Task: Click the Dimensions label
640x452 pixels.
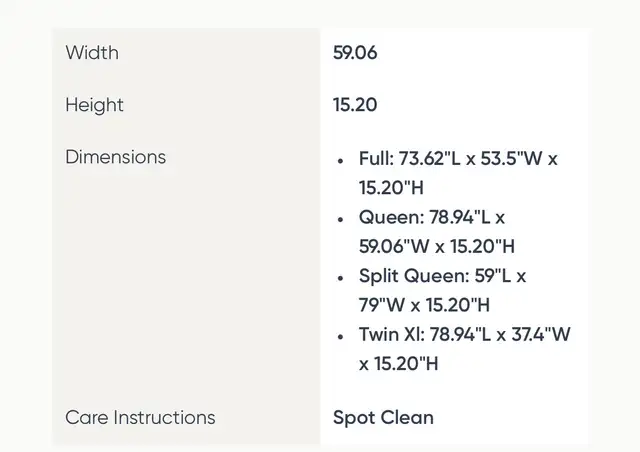Action: [116, 157]
